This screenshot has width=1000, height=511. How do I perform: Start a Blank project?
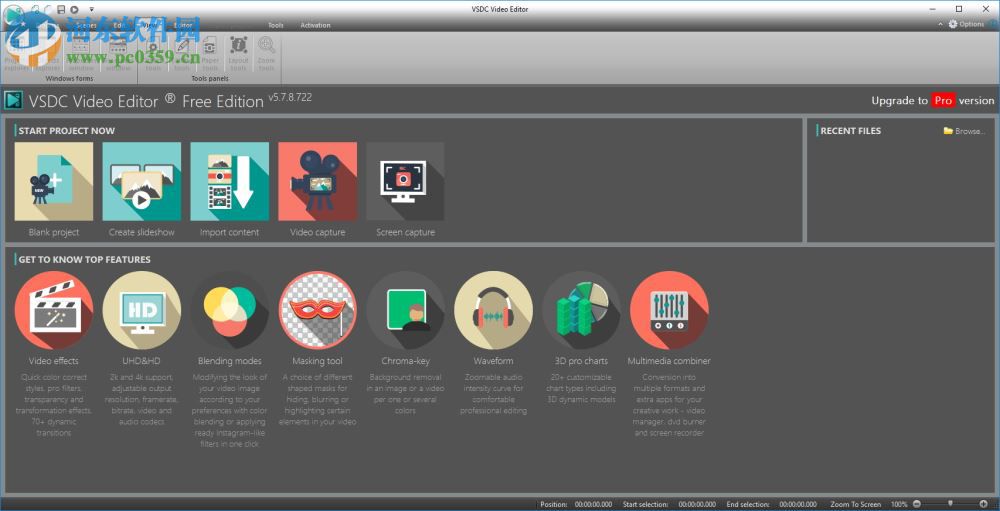54,181
